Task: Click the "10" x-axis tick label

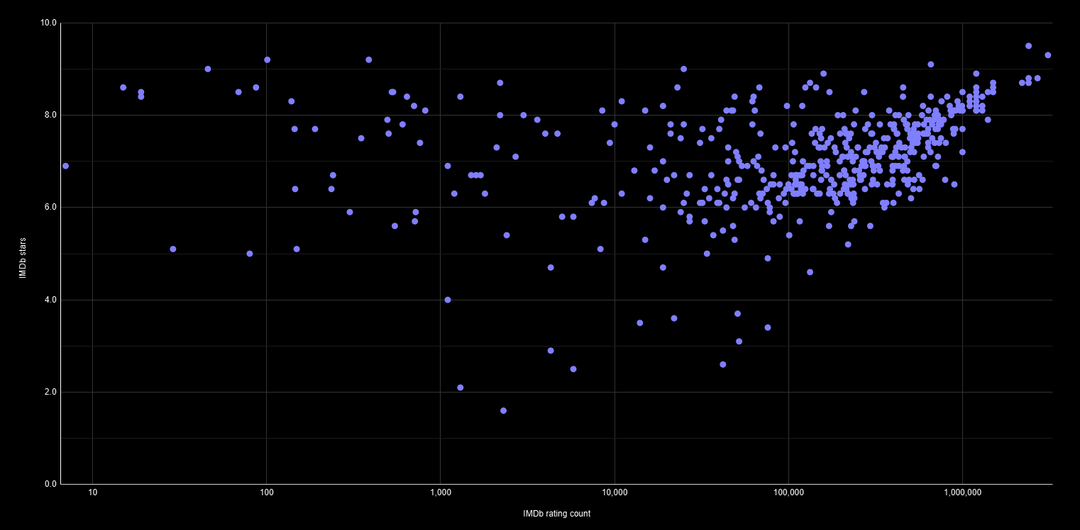Action: click(92, 493)
